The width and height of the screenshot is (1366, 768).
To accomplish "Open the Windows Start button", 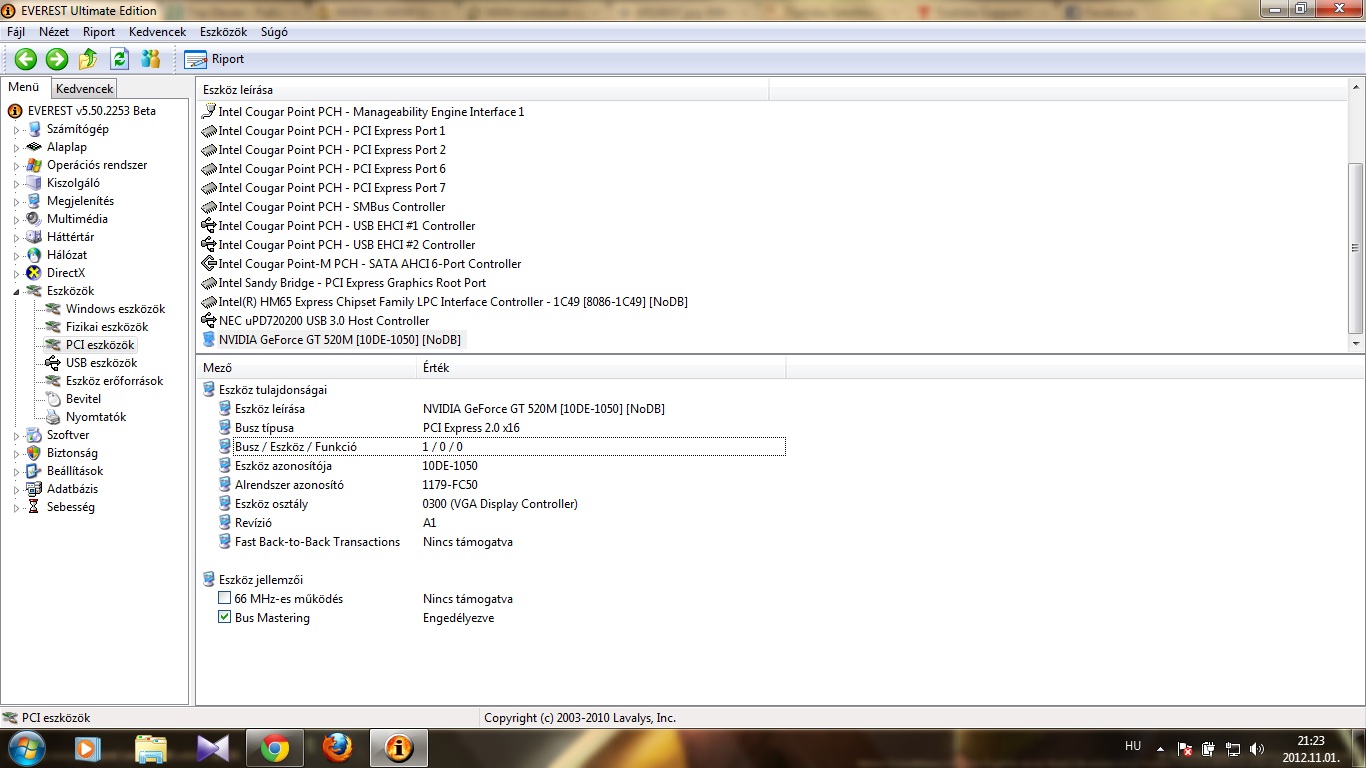I will [25, 747].
